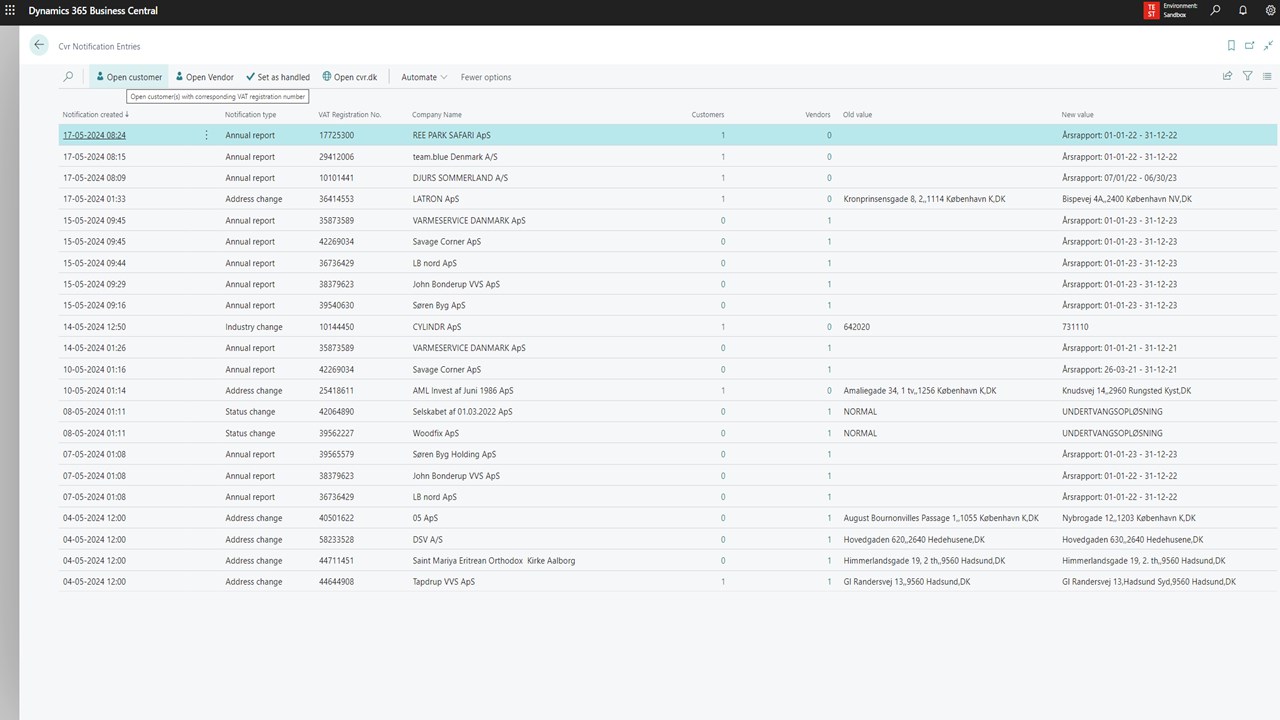Screen dimensions: 1280x720
Task: Click the Woodfix ApS company cell
Action: [436, 433]
